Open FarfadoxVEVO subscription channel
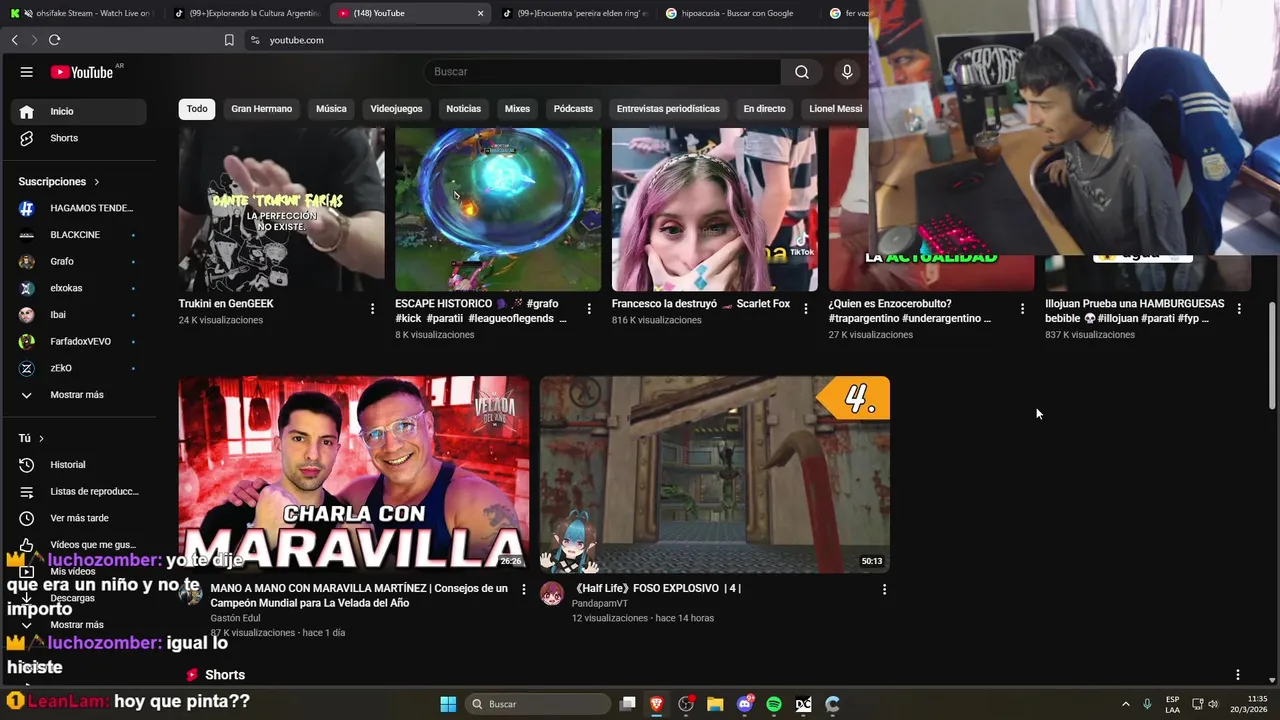The image size is (1280, 720). click(80, 341)
